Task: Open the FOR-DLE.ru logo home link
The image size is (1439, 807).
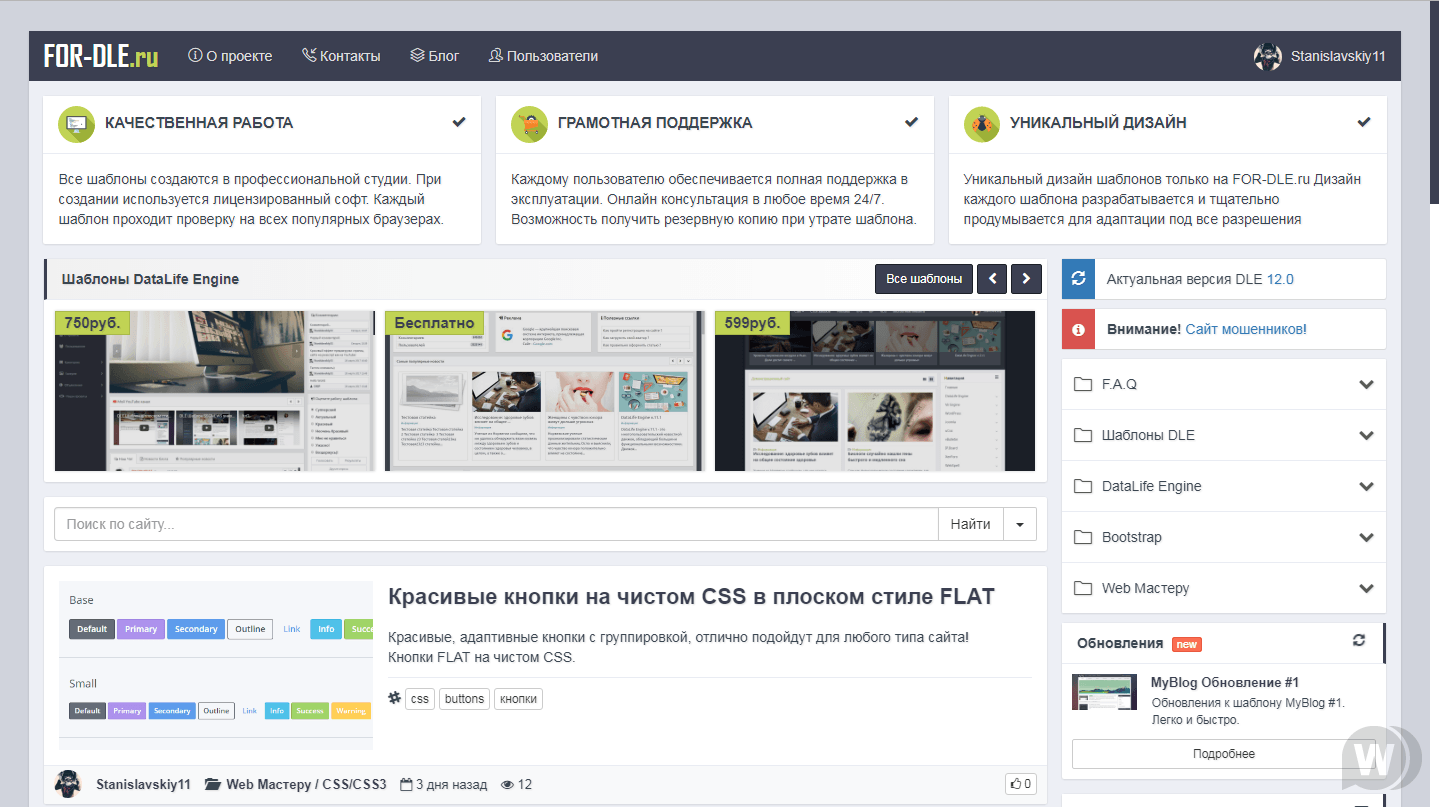Action: click(101, 56)
